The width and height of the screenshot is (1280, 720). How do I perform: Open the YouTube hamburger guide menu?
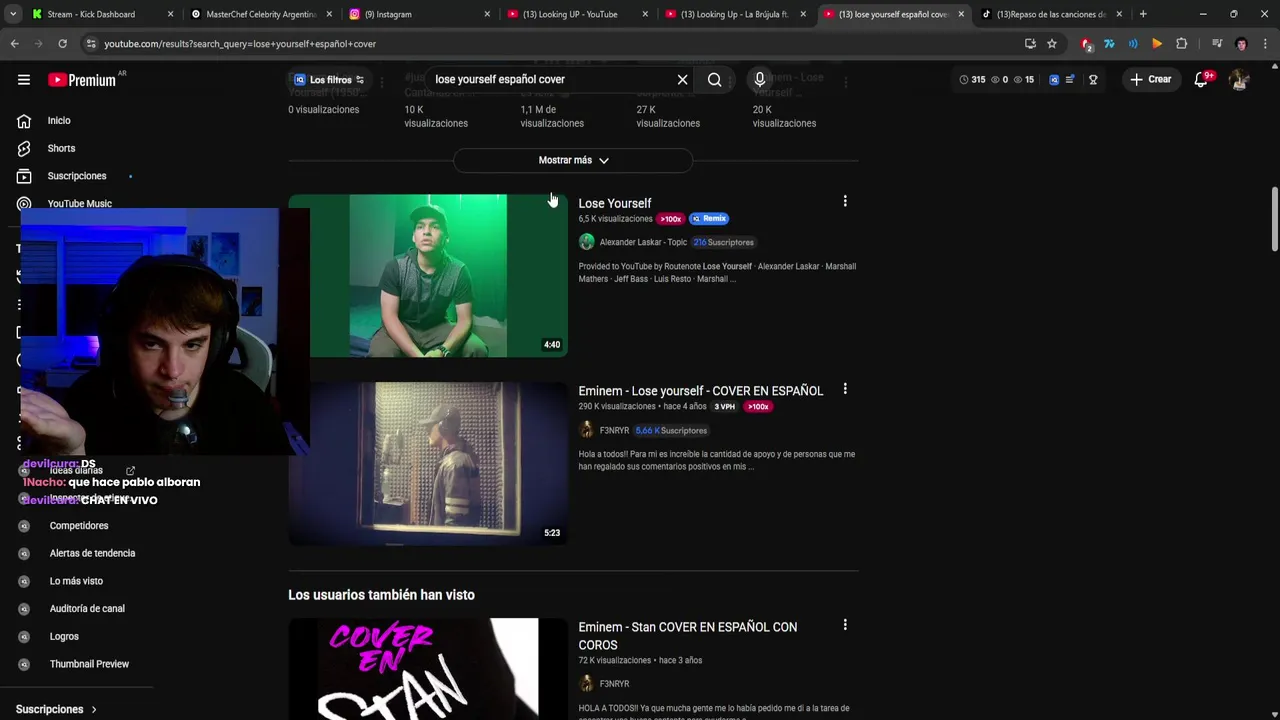tap(24, 80)
